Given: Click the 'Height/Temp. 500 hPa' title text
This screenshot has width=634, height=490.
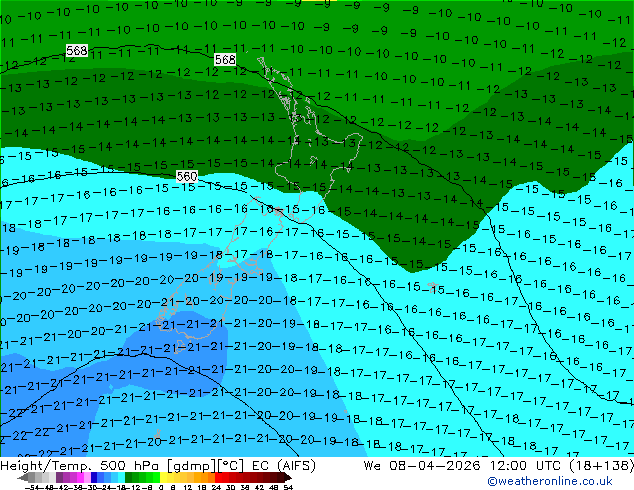Looking at the screenshot, I should click(80, 466).
